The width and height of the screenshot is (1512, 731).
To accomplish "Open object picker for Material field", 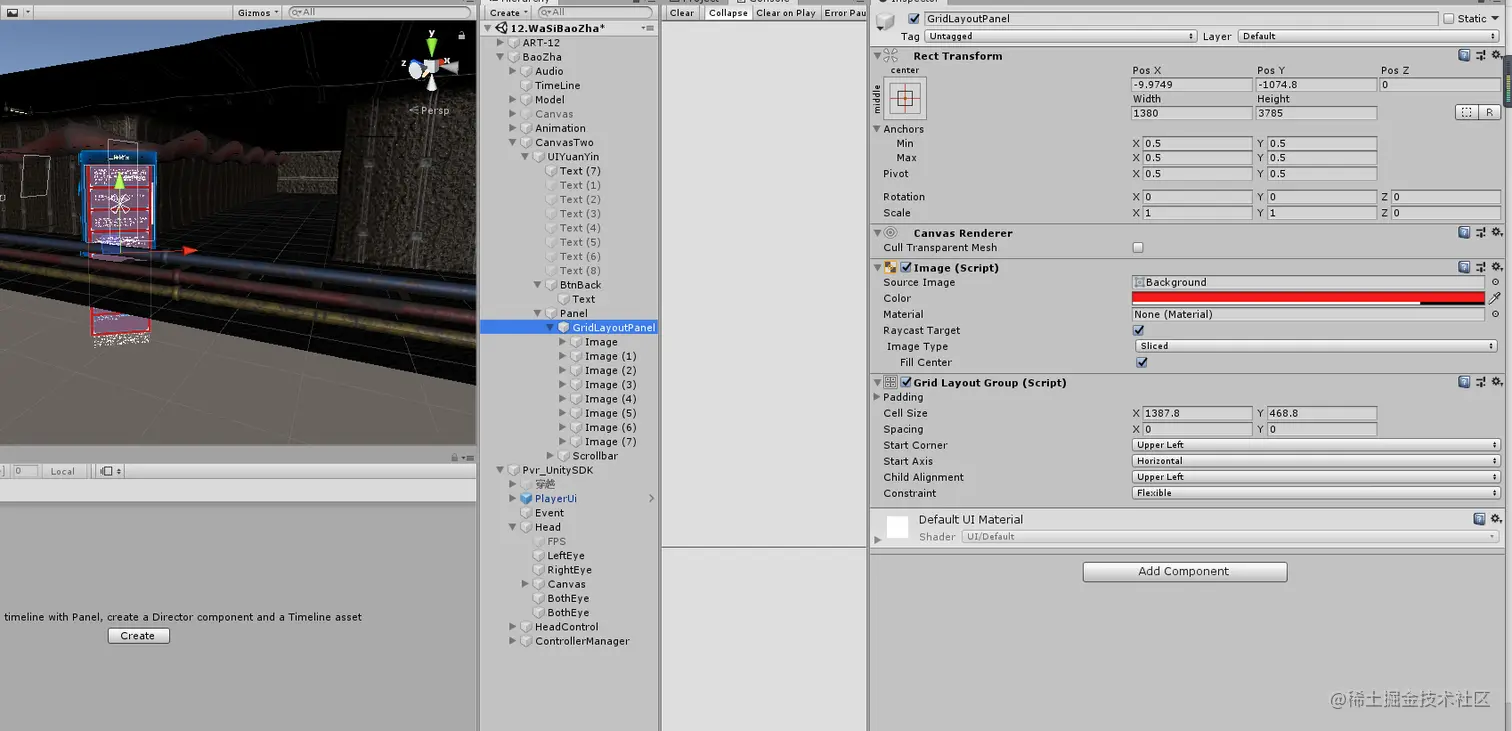I will pos(1495,314).
